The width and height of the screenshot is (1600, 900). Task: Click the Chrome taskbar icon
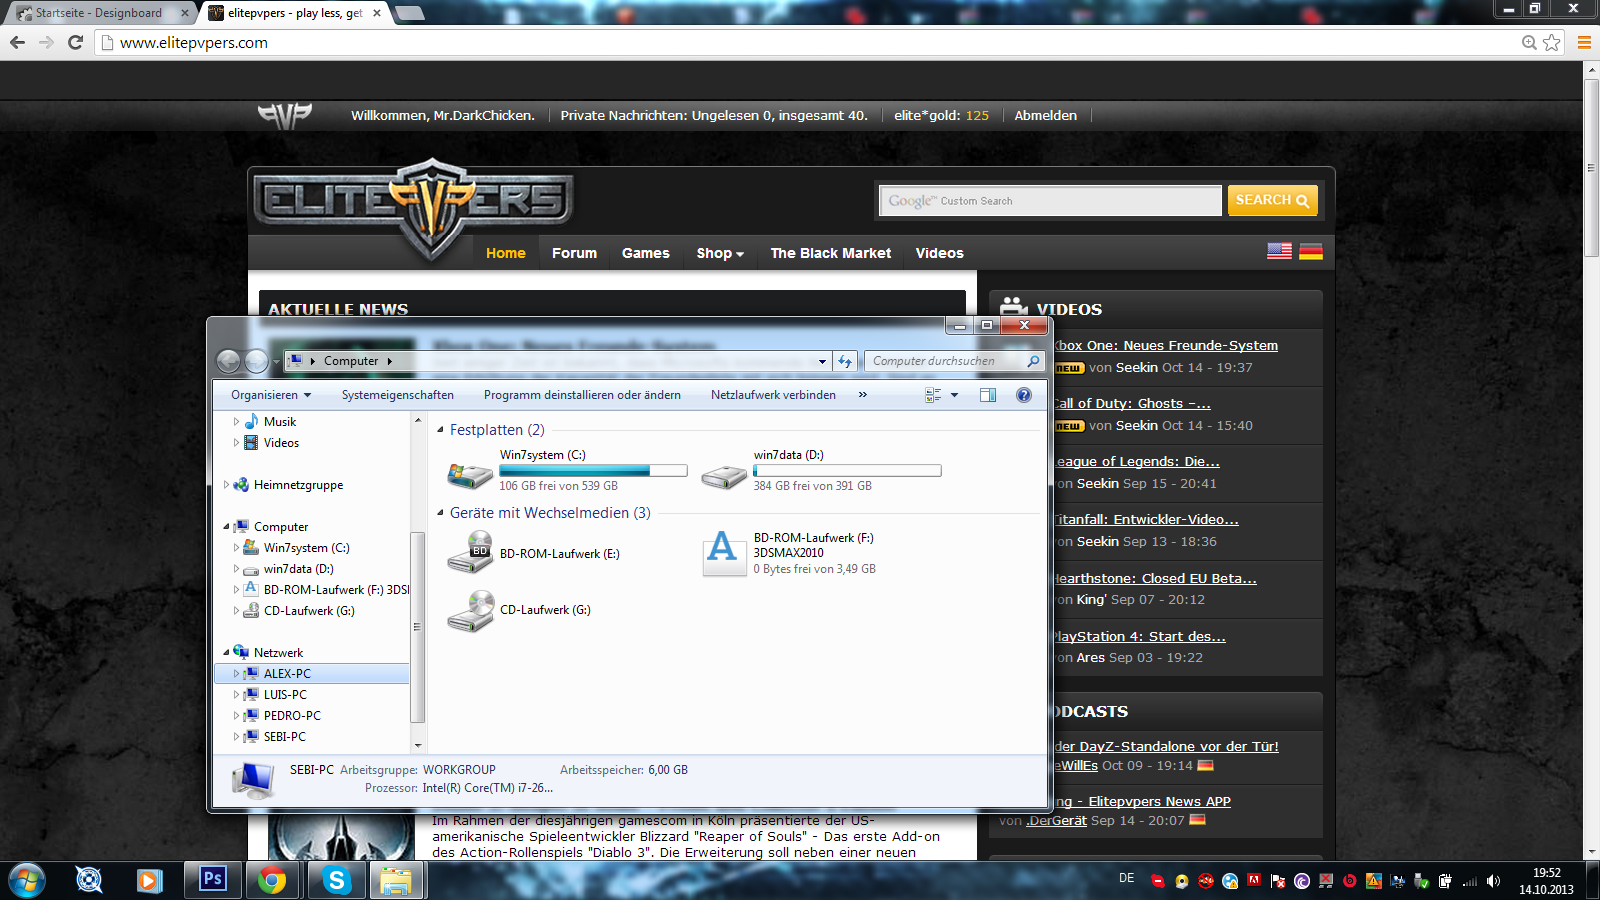271,880
